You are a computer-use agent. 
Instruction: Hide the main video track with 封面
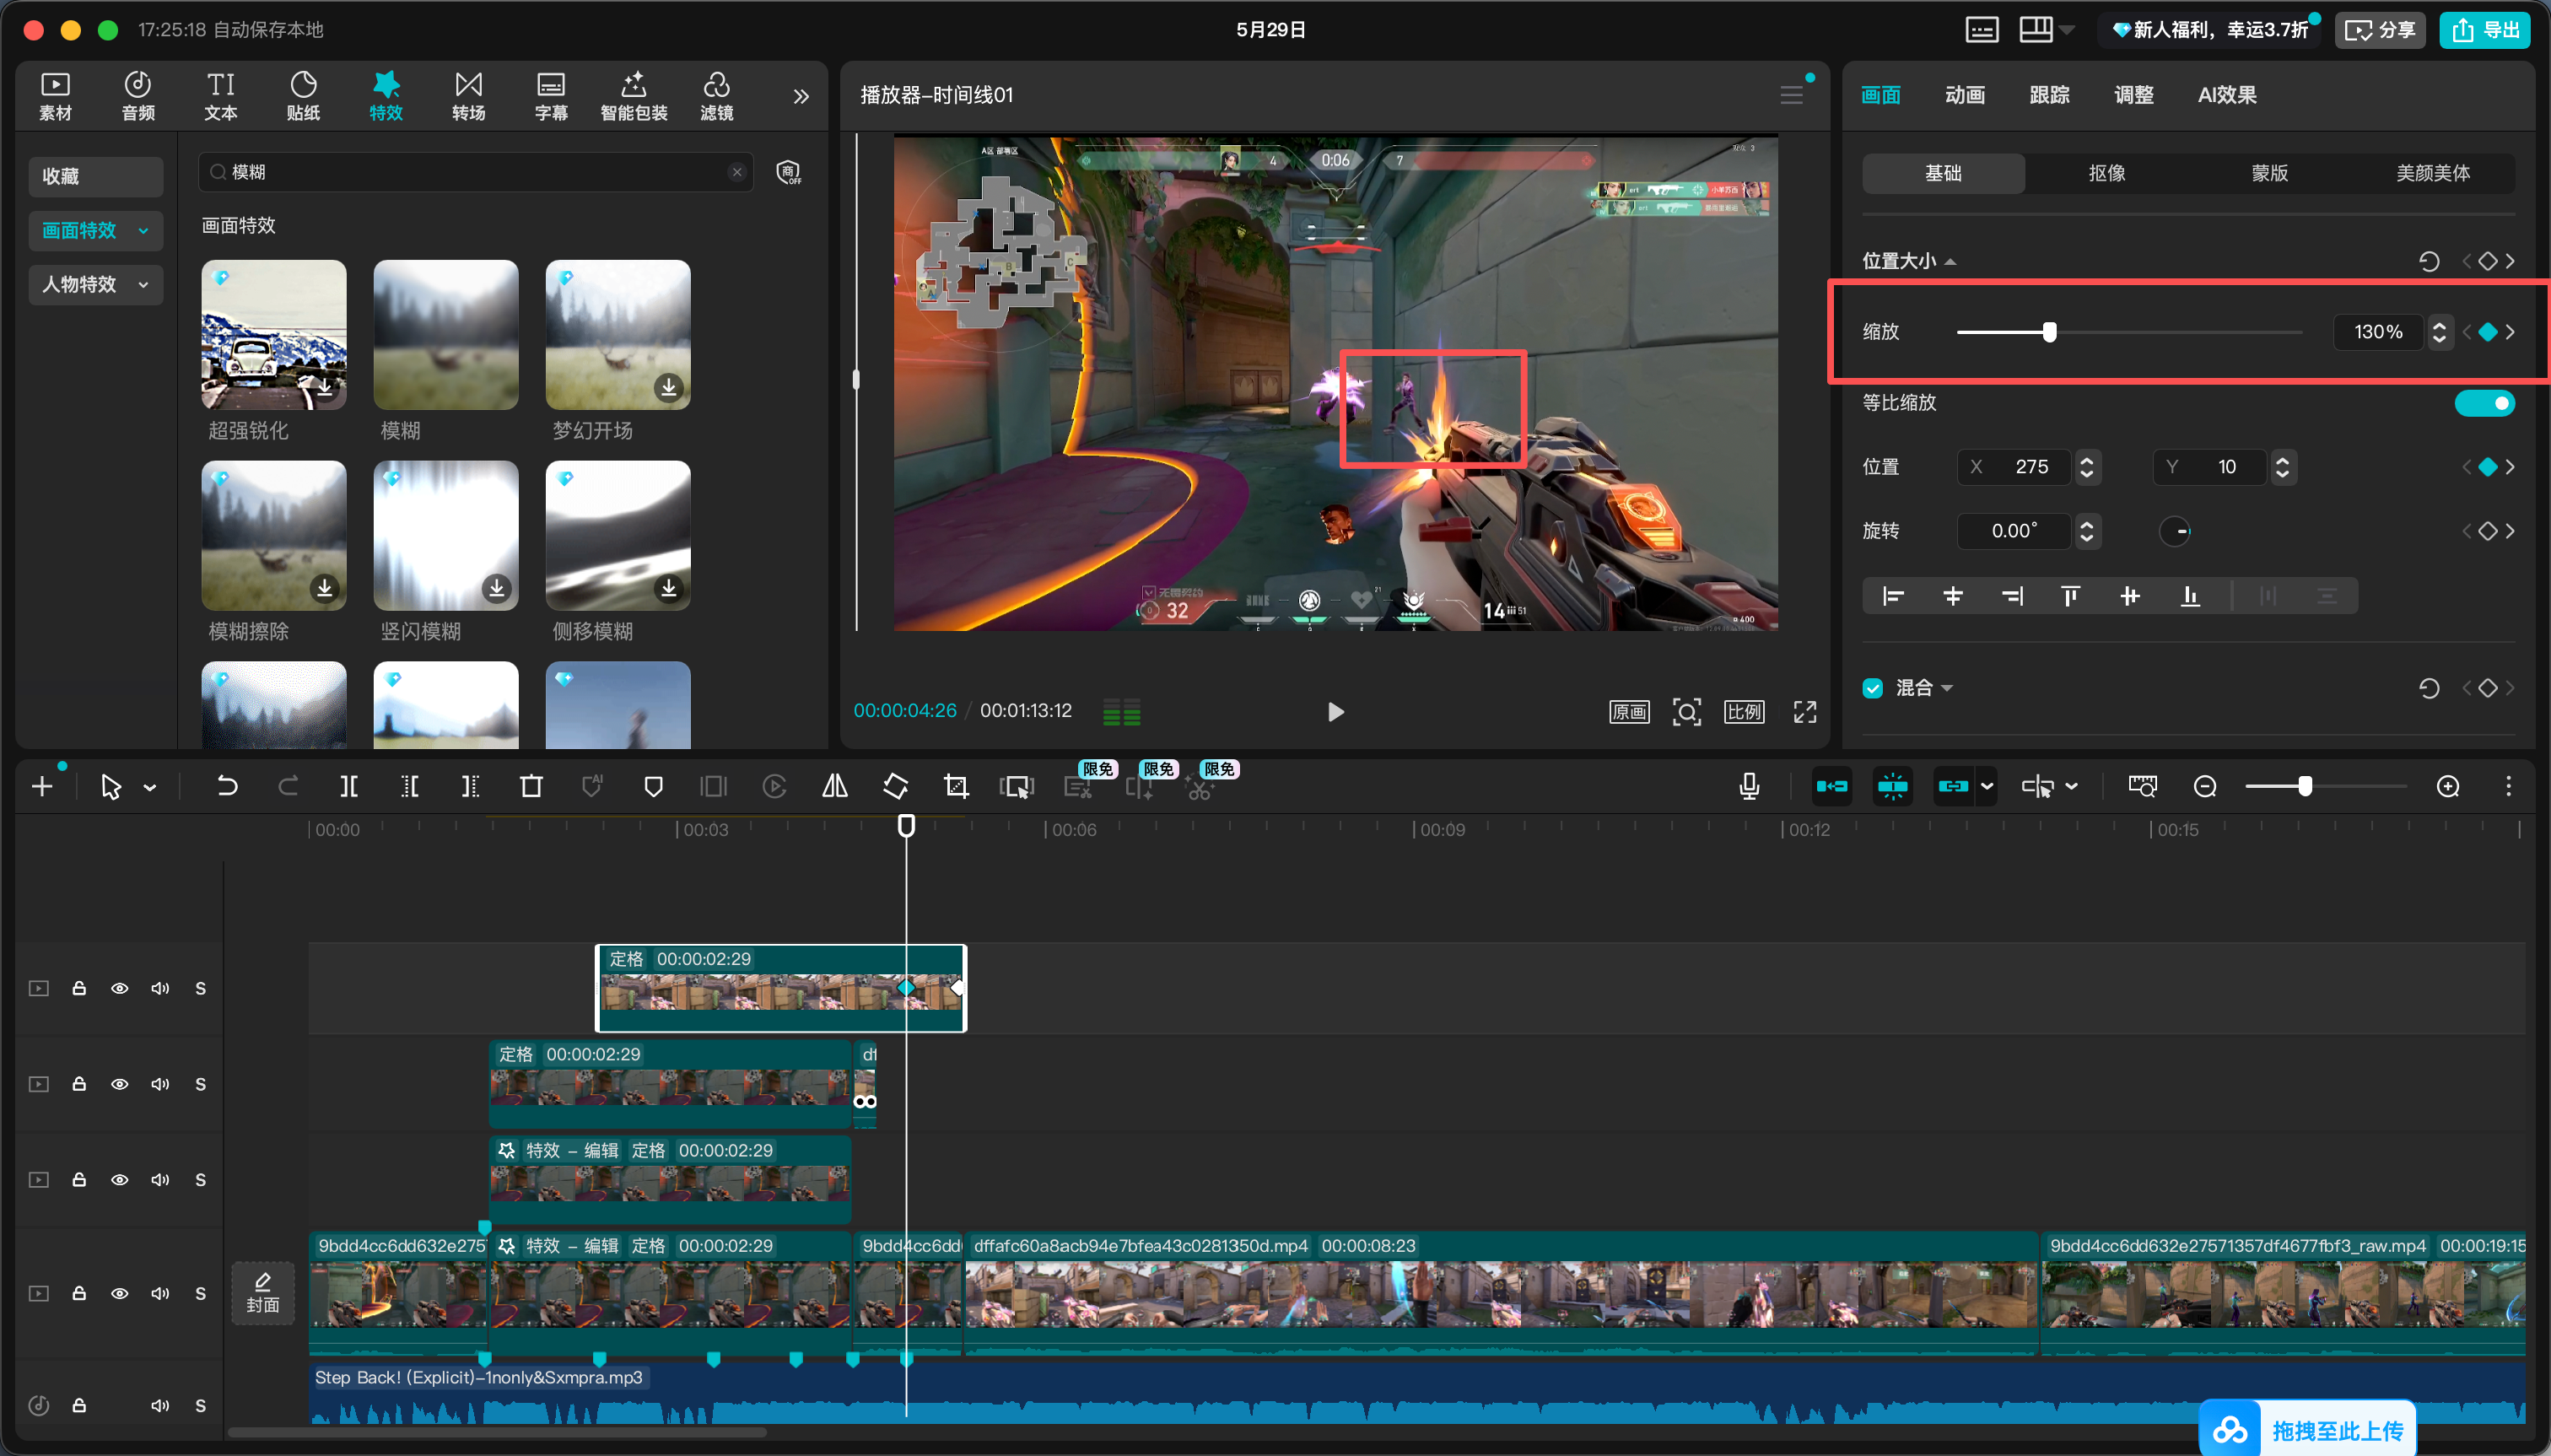[x=119, y=1294]
